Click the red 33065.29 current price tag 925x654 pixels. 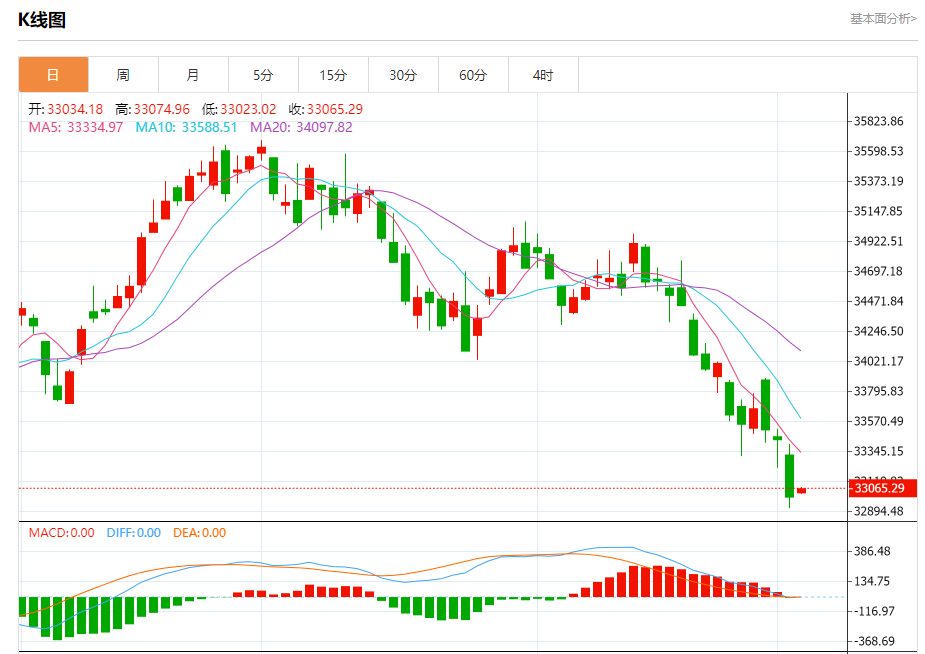883,488
